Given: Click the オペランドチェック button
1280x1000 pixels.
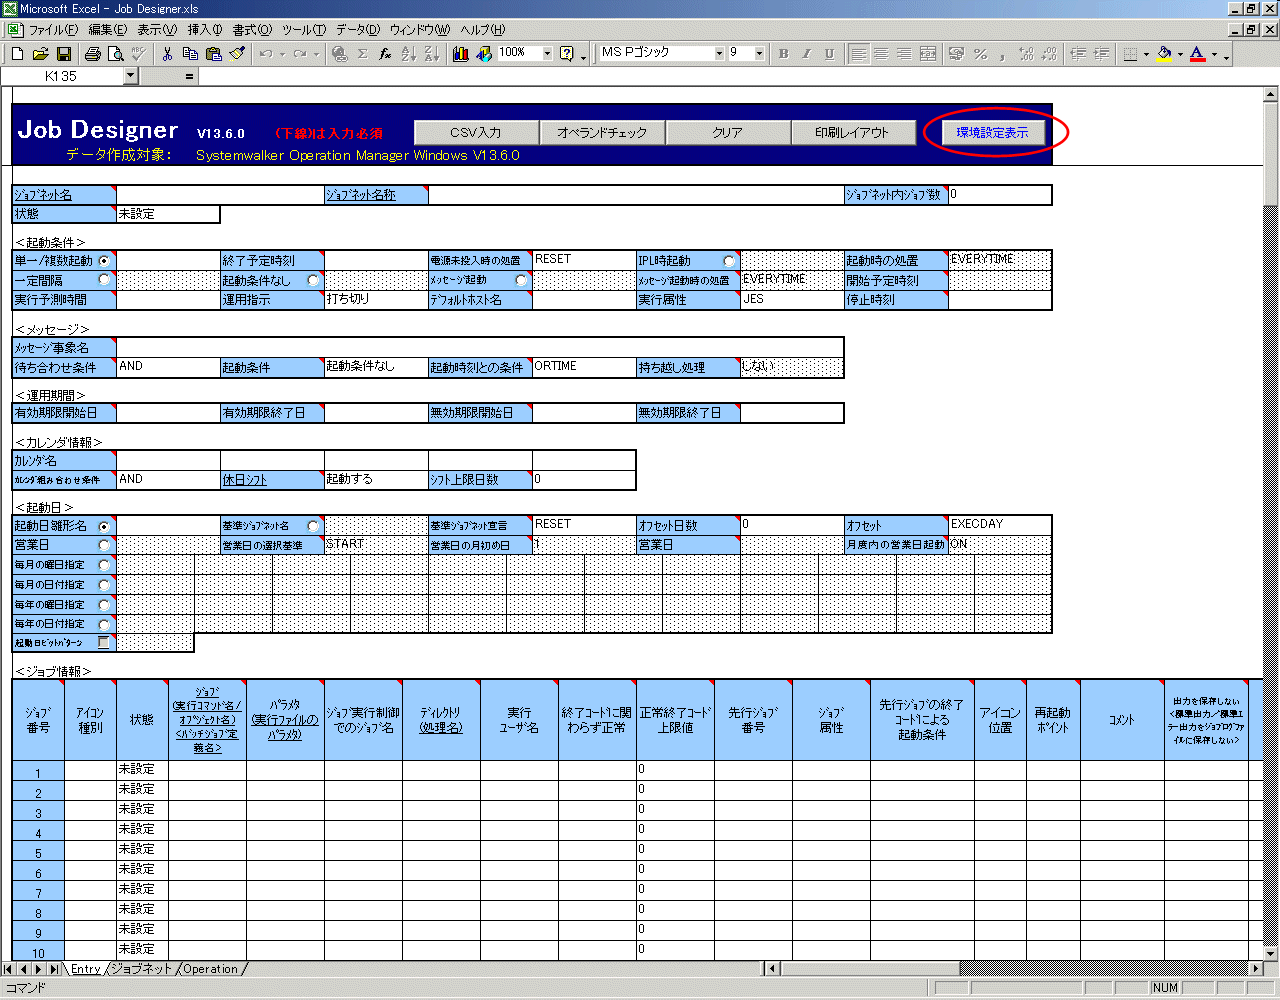Looking at the screenshot, I should pos(602,132).
